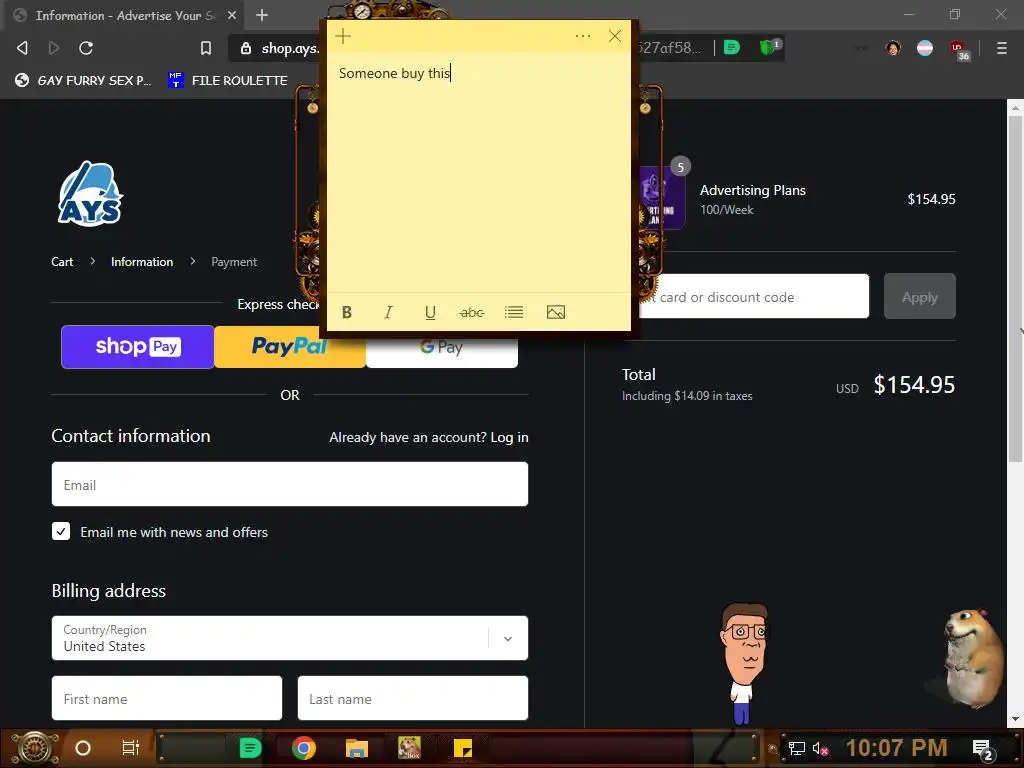Viewport: 1024px width, 768px height.
Task: Select the Information - Advertise Your tab
Action: [124, 15]
